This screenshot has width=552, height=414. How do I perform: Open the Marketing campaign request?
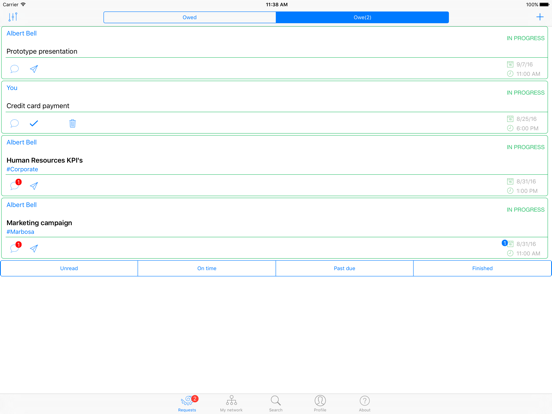39,223
